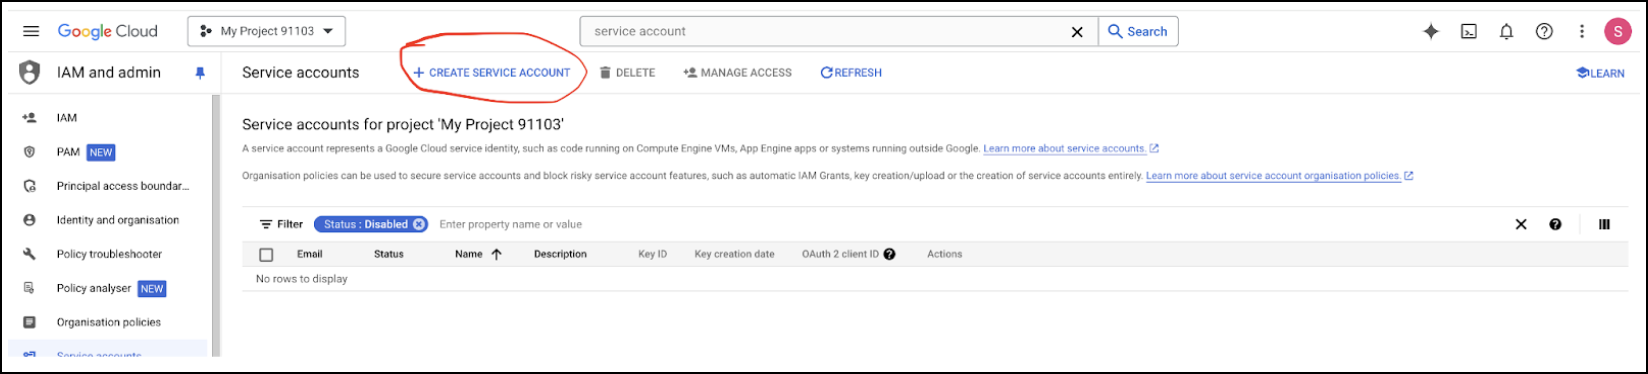Click the Delete button in toolbar
This screenshot has height=374, width=1648.
tap(627, 73)
